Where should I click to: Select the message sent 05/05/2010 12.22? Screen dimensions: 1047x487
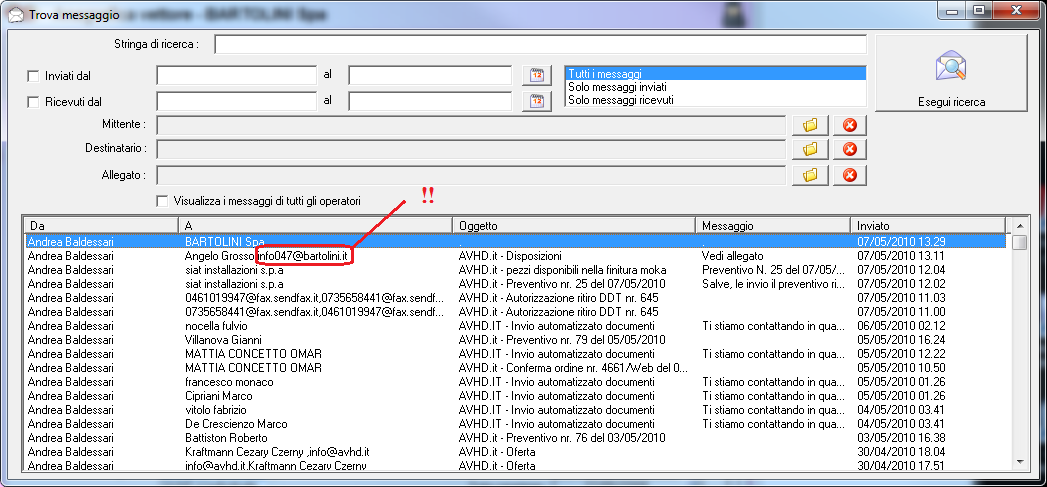pos(515,353)
